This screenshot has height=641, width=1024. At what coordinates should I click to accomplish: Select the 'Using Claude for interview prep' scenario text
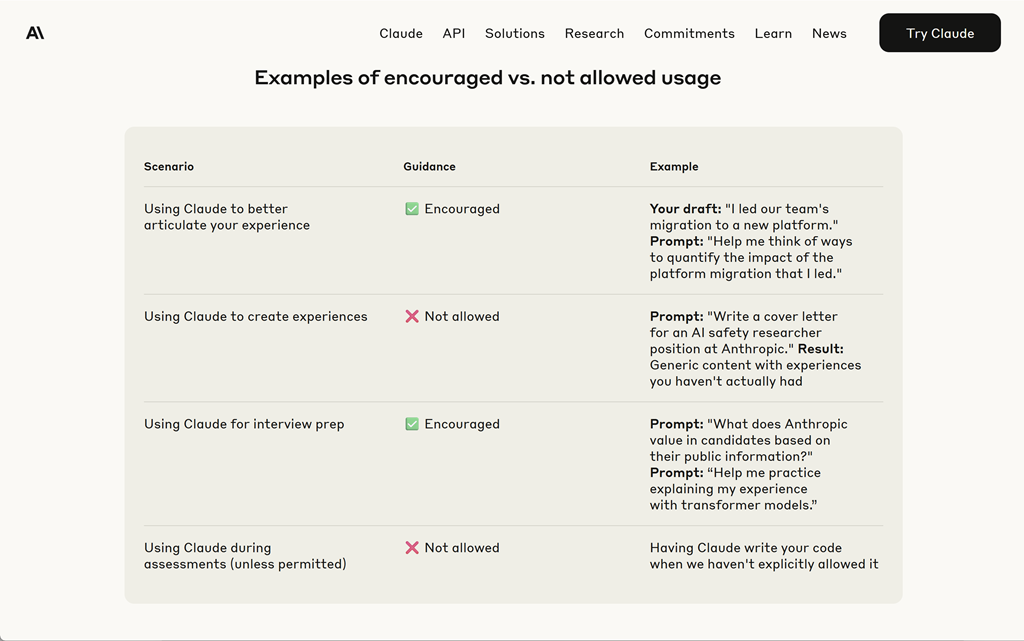(244, 424)
